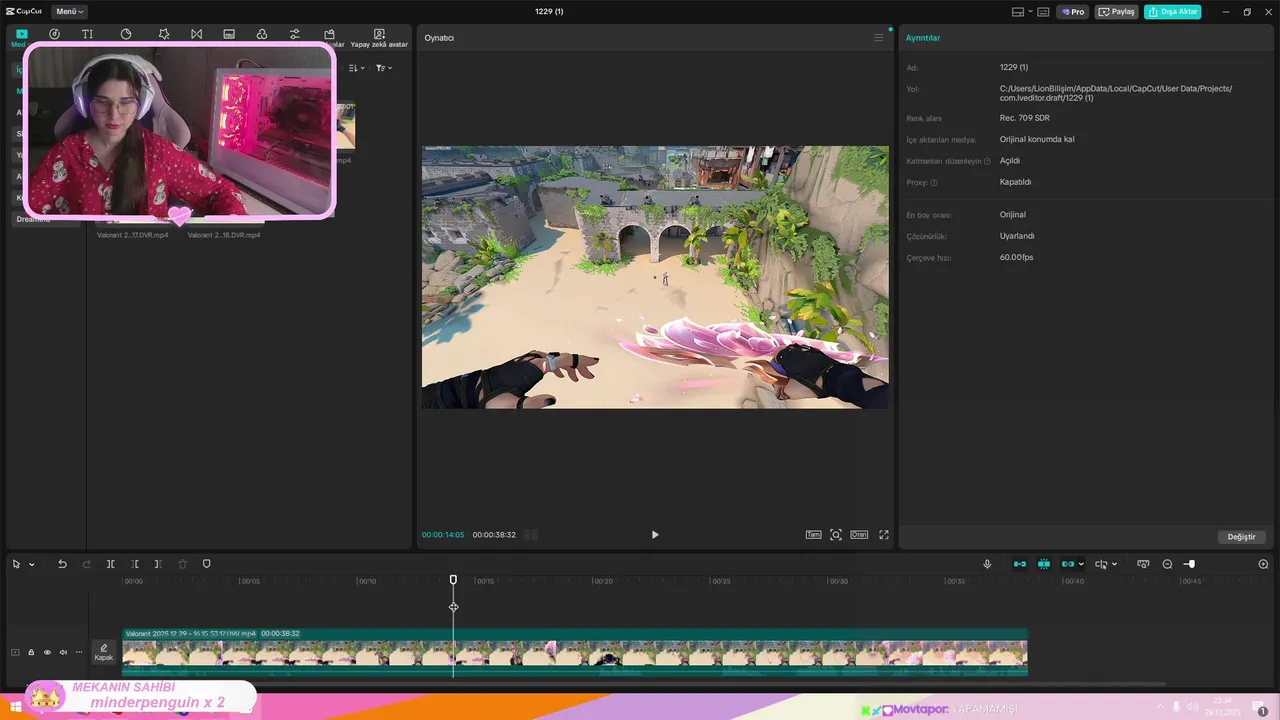Screen dimensions: 1280x720
Task: Zoom out the timeline with minus icon
Action: coord(1167,564)
